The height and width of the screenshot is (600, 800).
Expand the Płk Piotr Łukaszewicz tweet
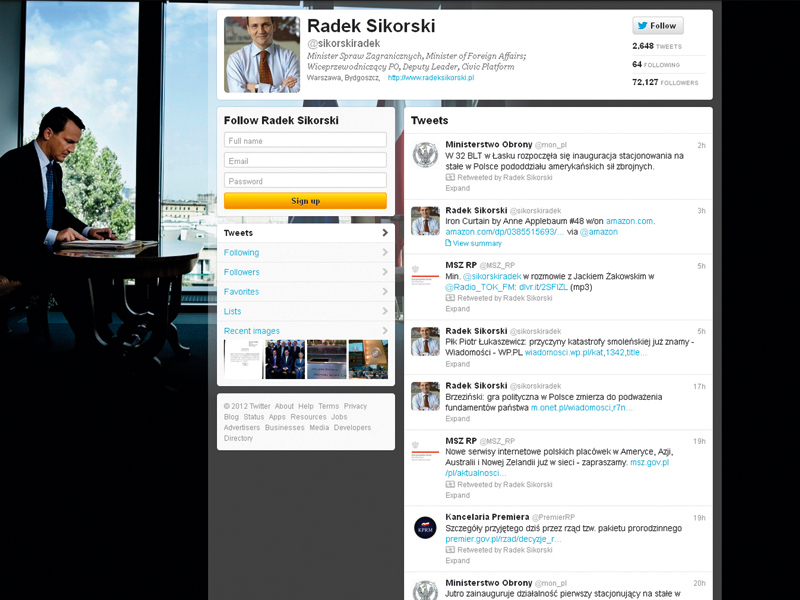457,364
